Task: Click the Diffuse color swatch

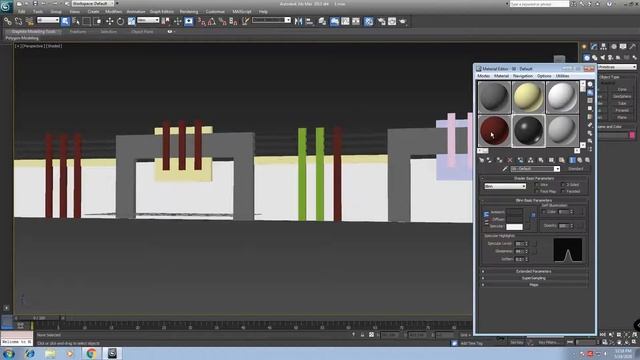Action: pos(514,219)
